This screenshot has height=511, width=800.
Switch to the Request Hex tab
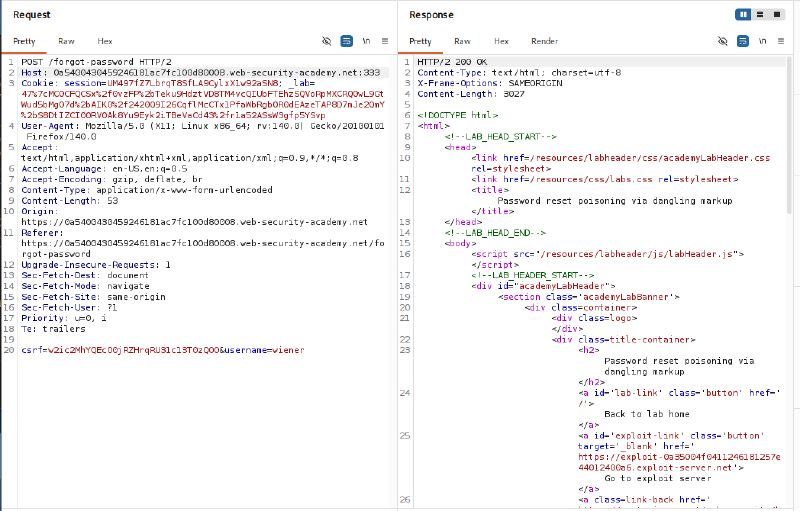105,41
